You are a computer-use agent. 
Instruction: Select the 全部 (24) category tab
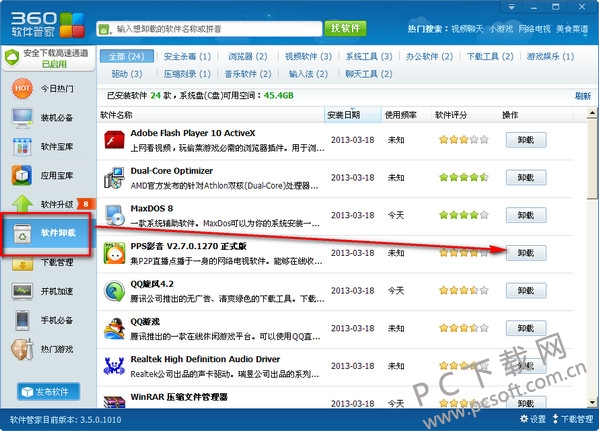(126, 57)
